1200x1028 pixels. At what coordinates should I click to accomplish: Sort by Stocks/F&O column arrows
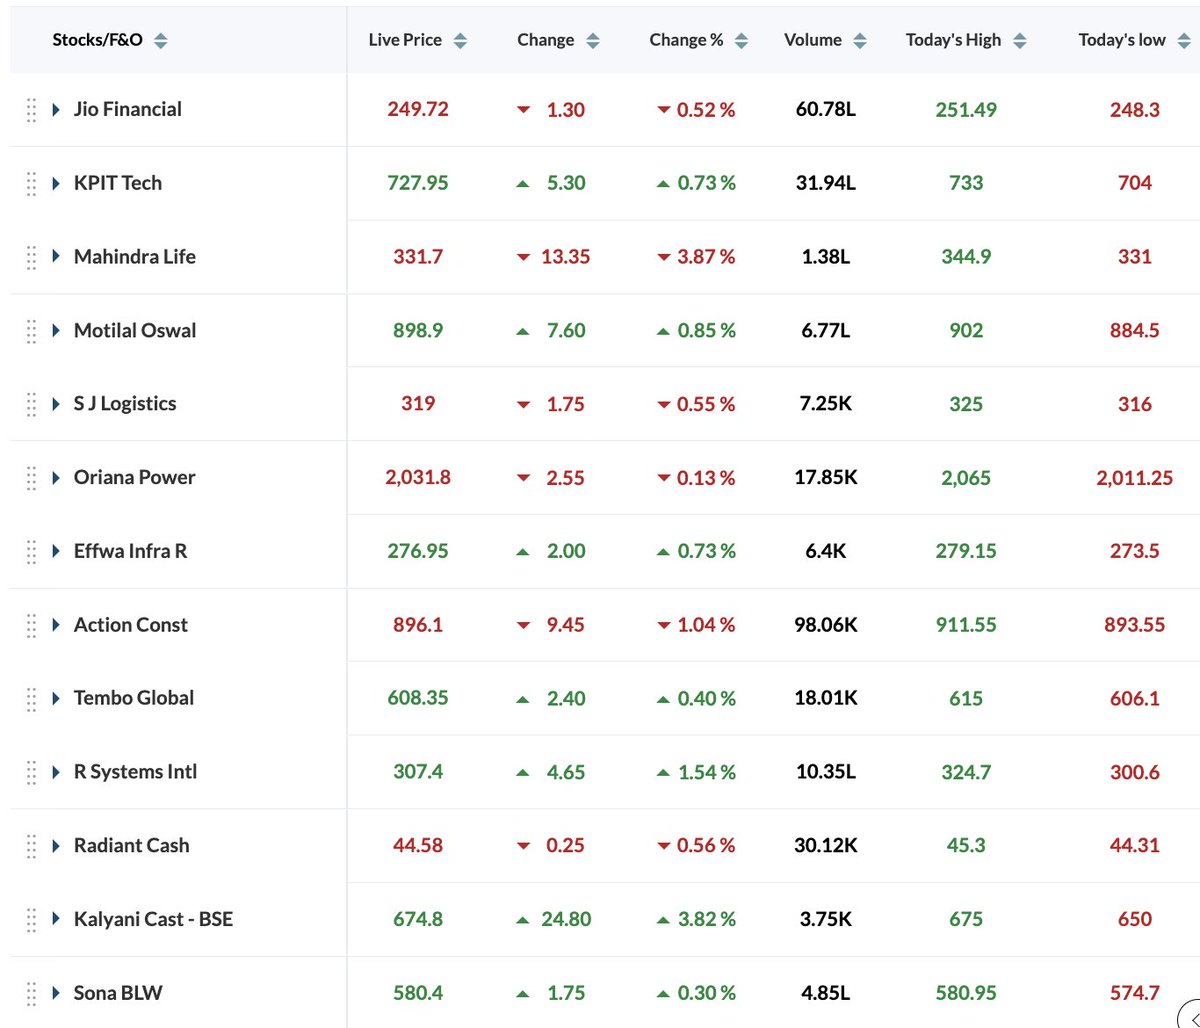tap(161, 41)
